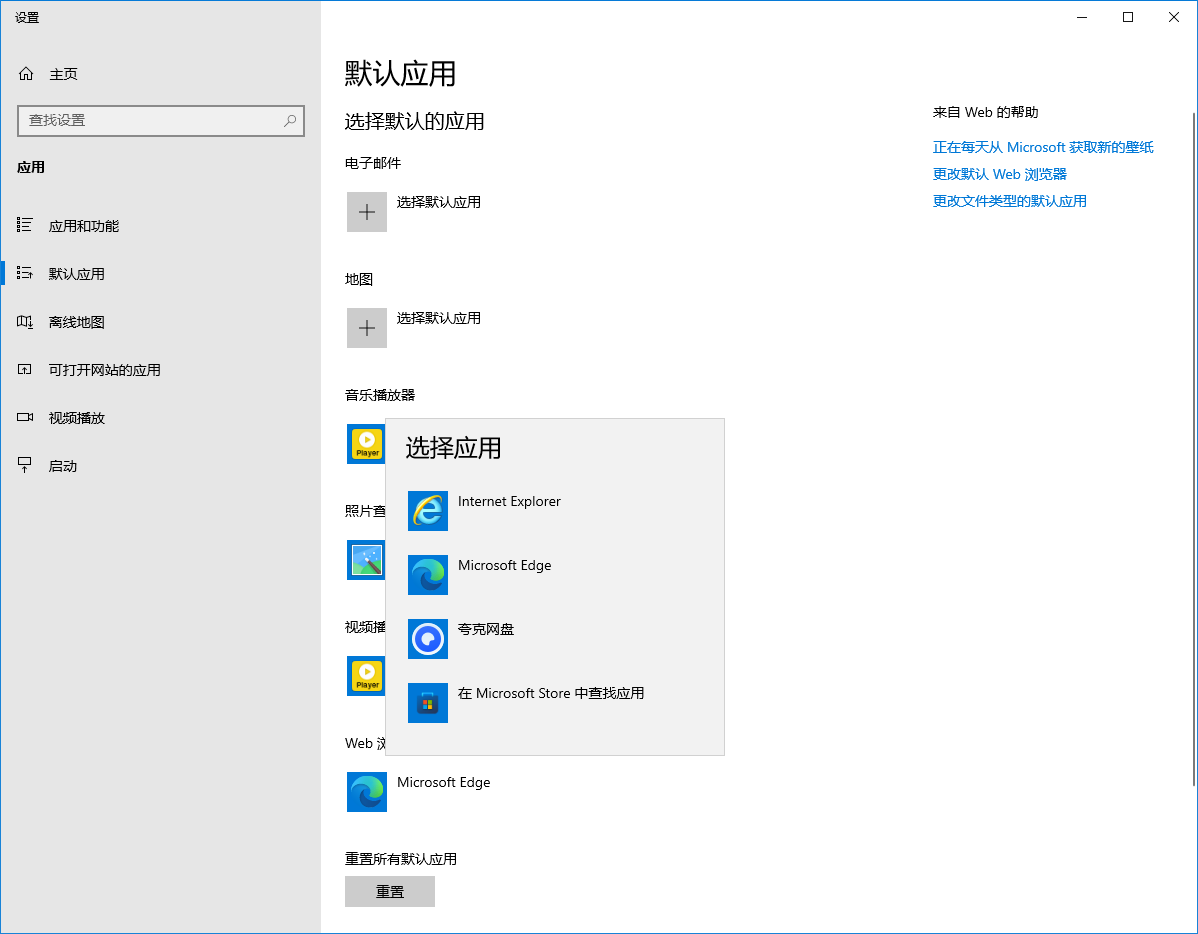Open 离线地图 sidebar section
This screenshot has height=934, width=1198.
tap(76, 322)
